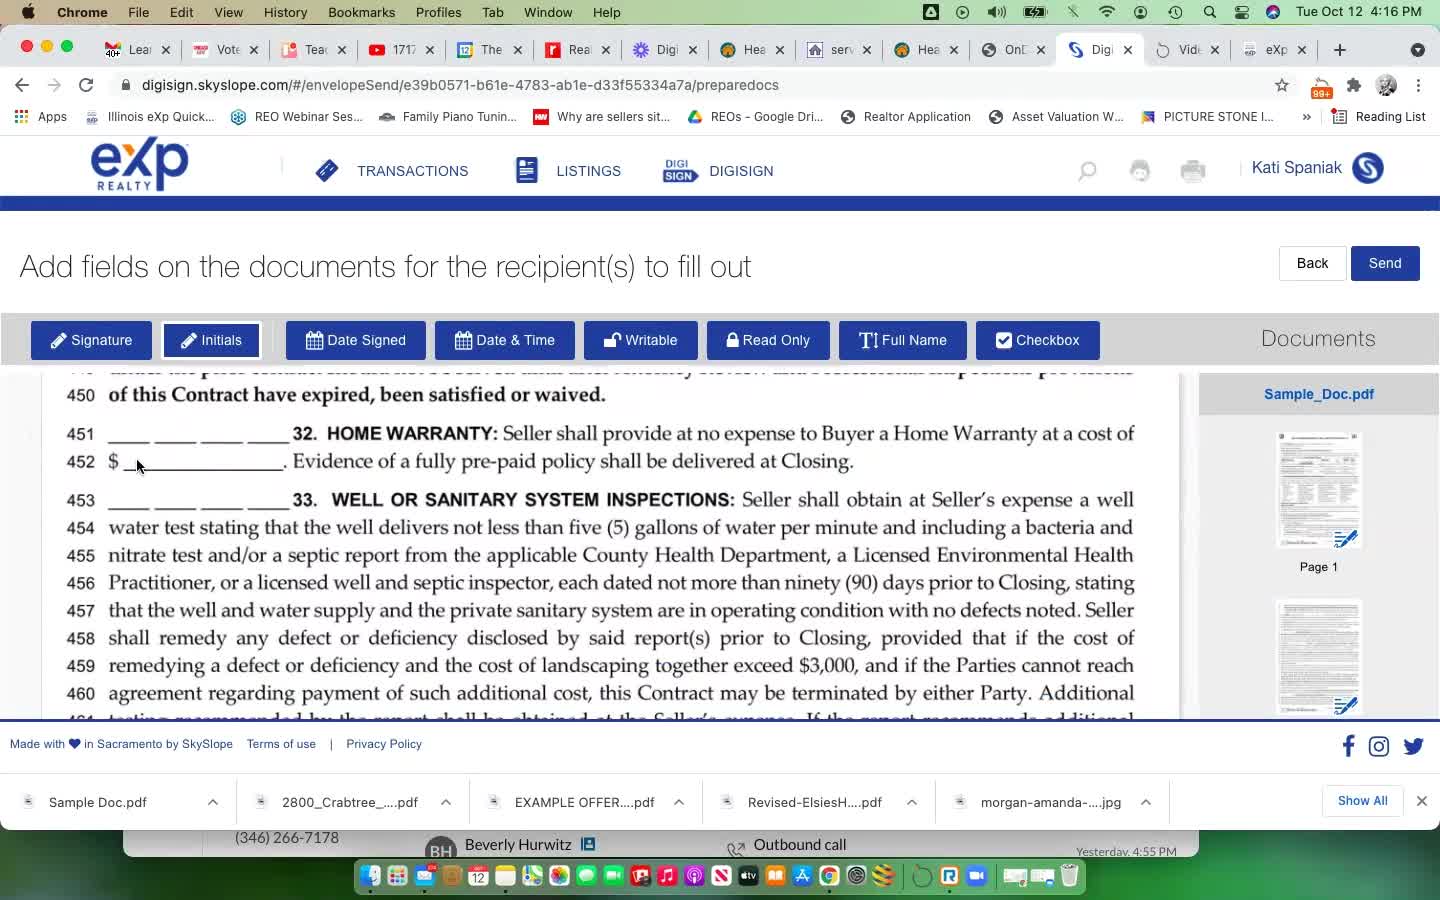The image size is (1440, 900).
Task: Click the eXp Realty logo
Action: 139,166
